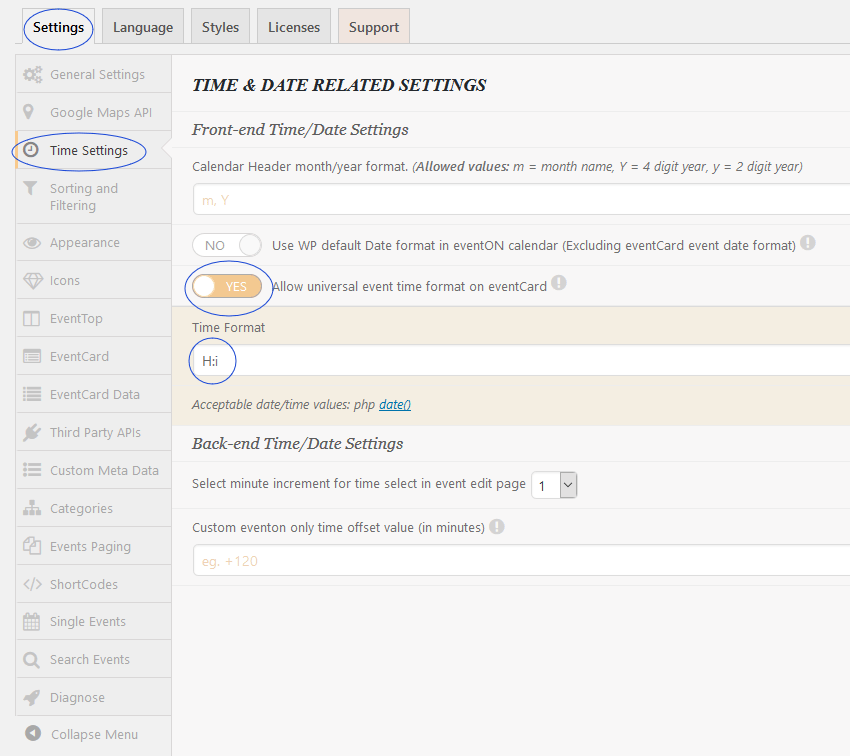
Task: Enable WP default Date format toggle
Action: pyautogui.click(x=227, y=245)
